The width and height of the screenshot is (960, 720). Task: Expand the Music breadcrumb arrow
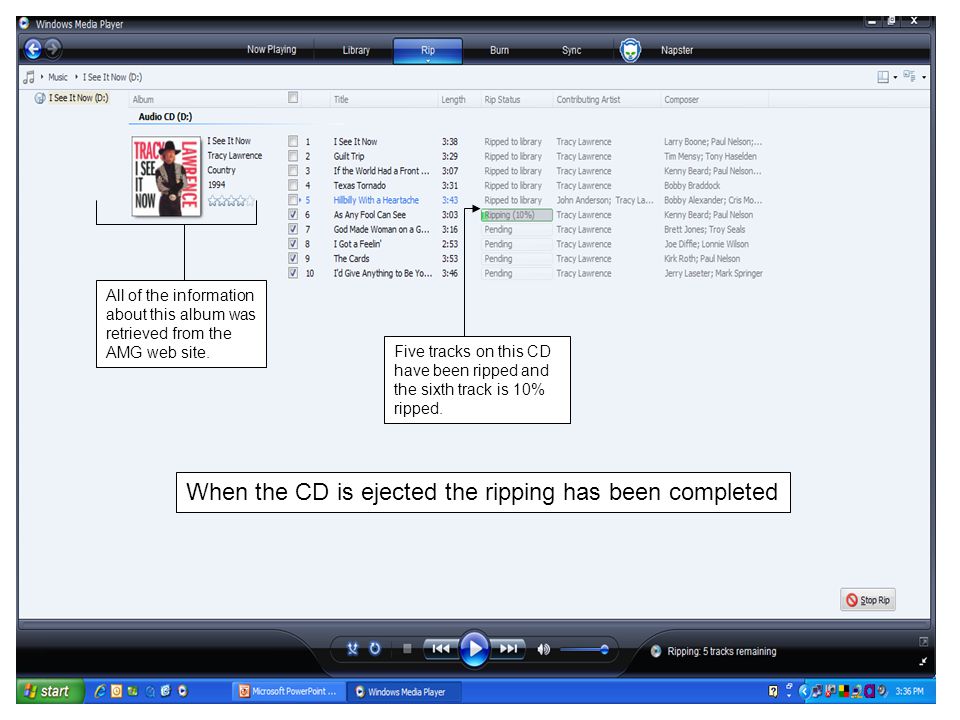(x=42, y=77)
